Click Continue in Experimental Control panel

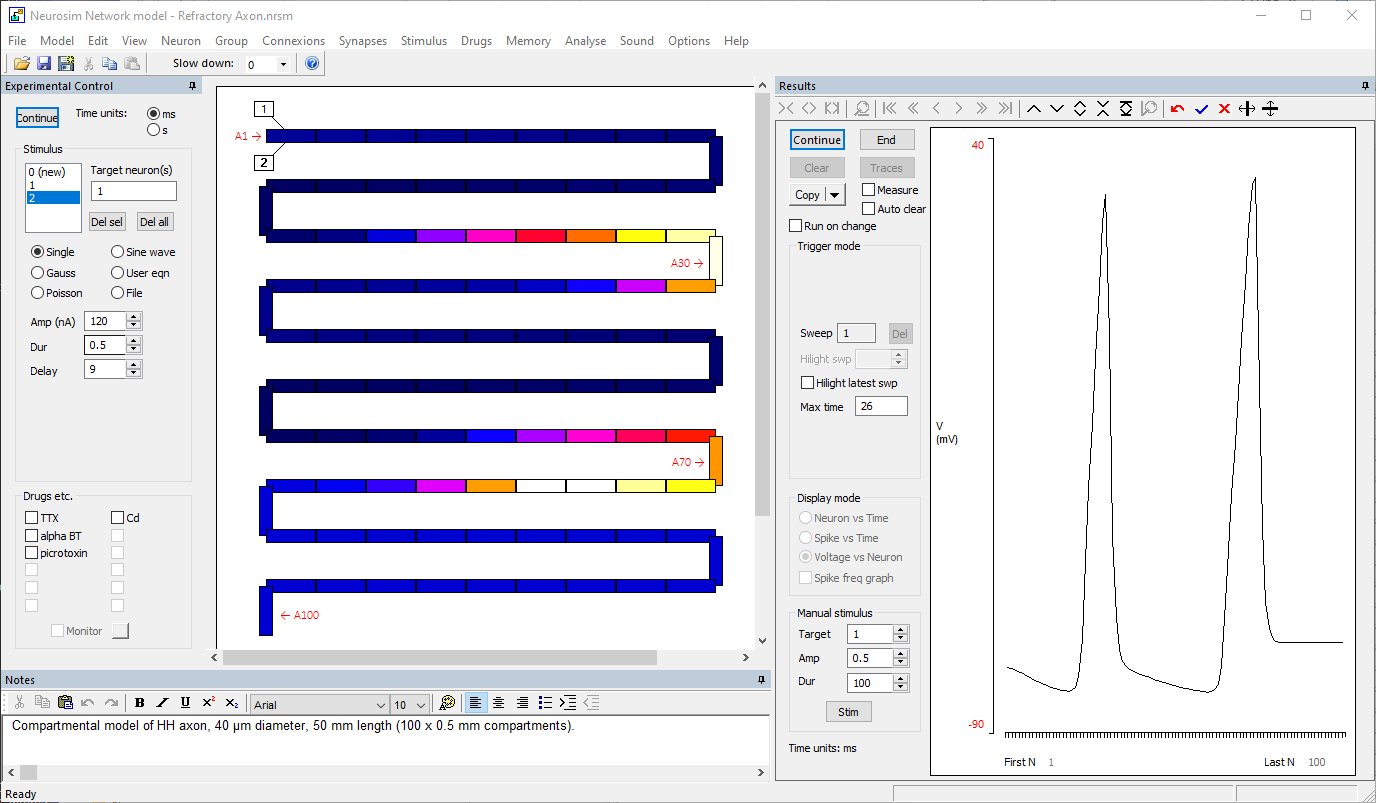pos(37,118)
